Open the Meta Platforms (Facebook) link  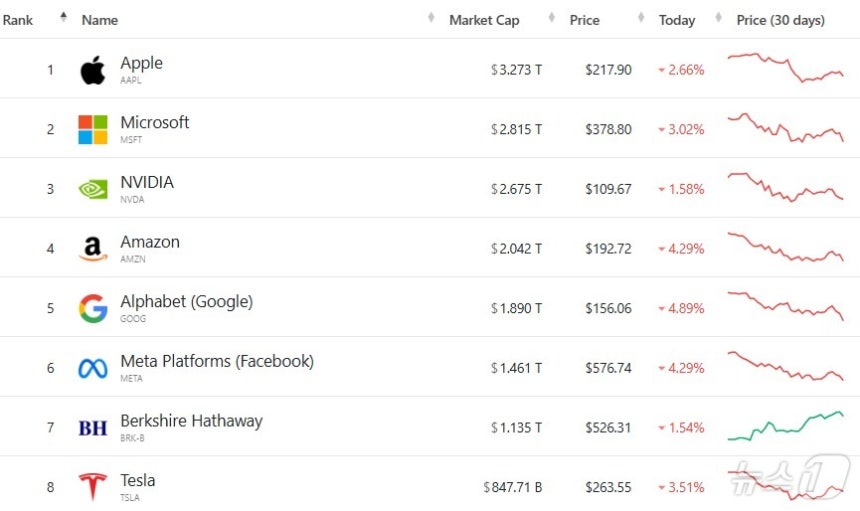click(x=217, y=361)
